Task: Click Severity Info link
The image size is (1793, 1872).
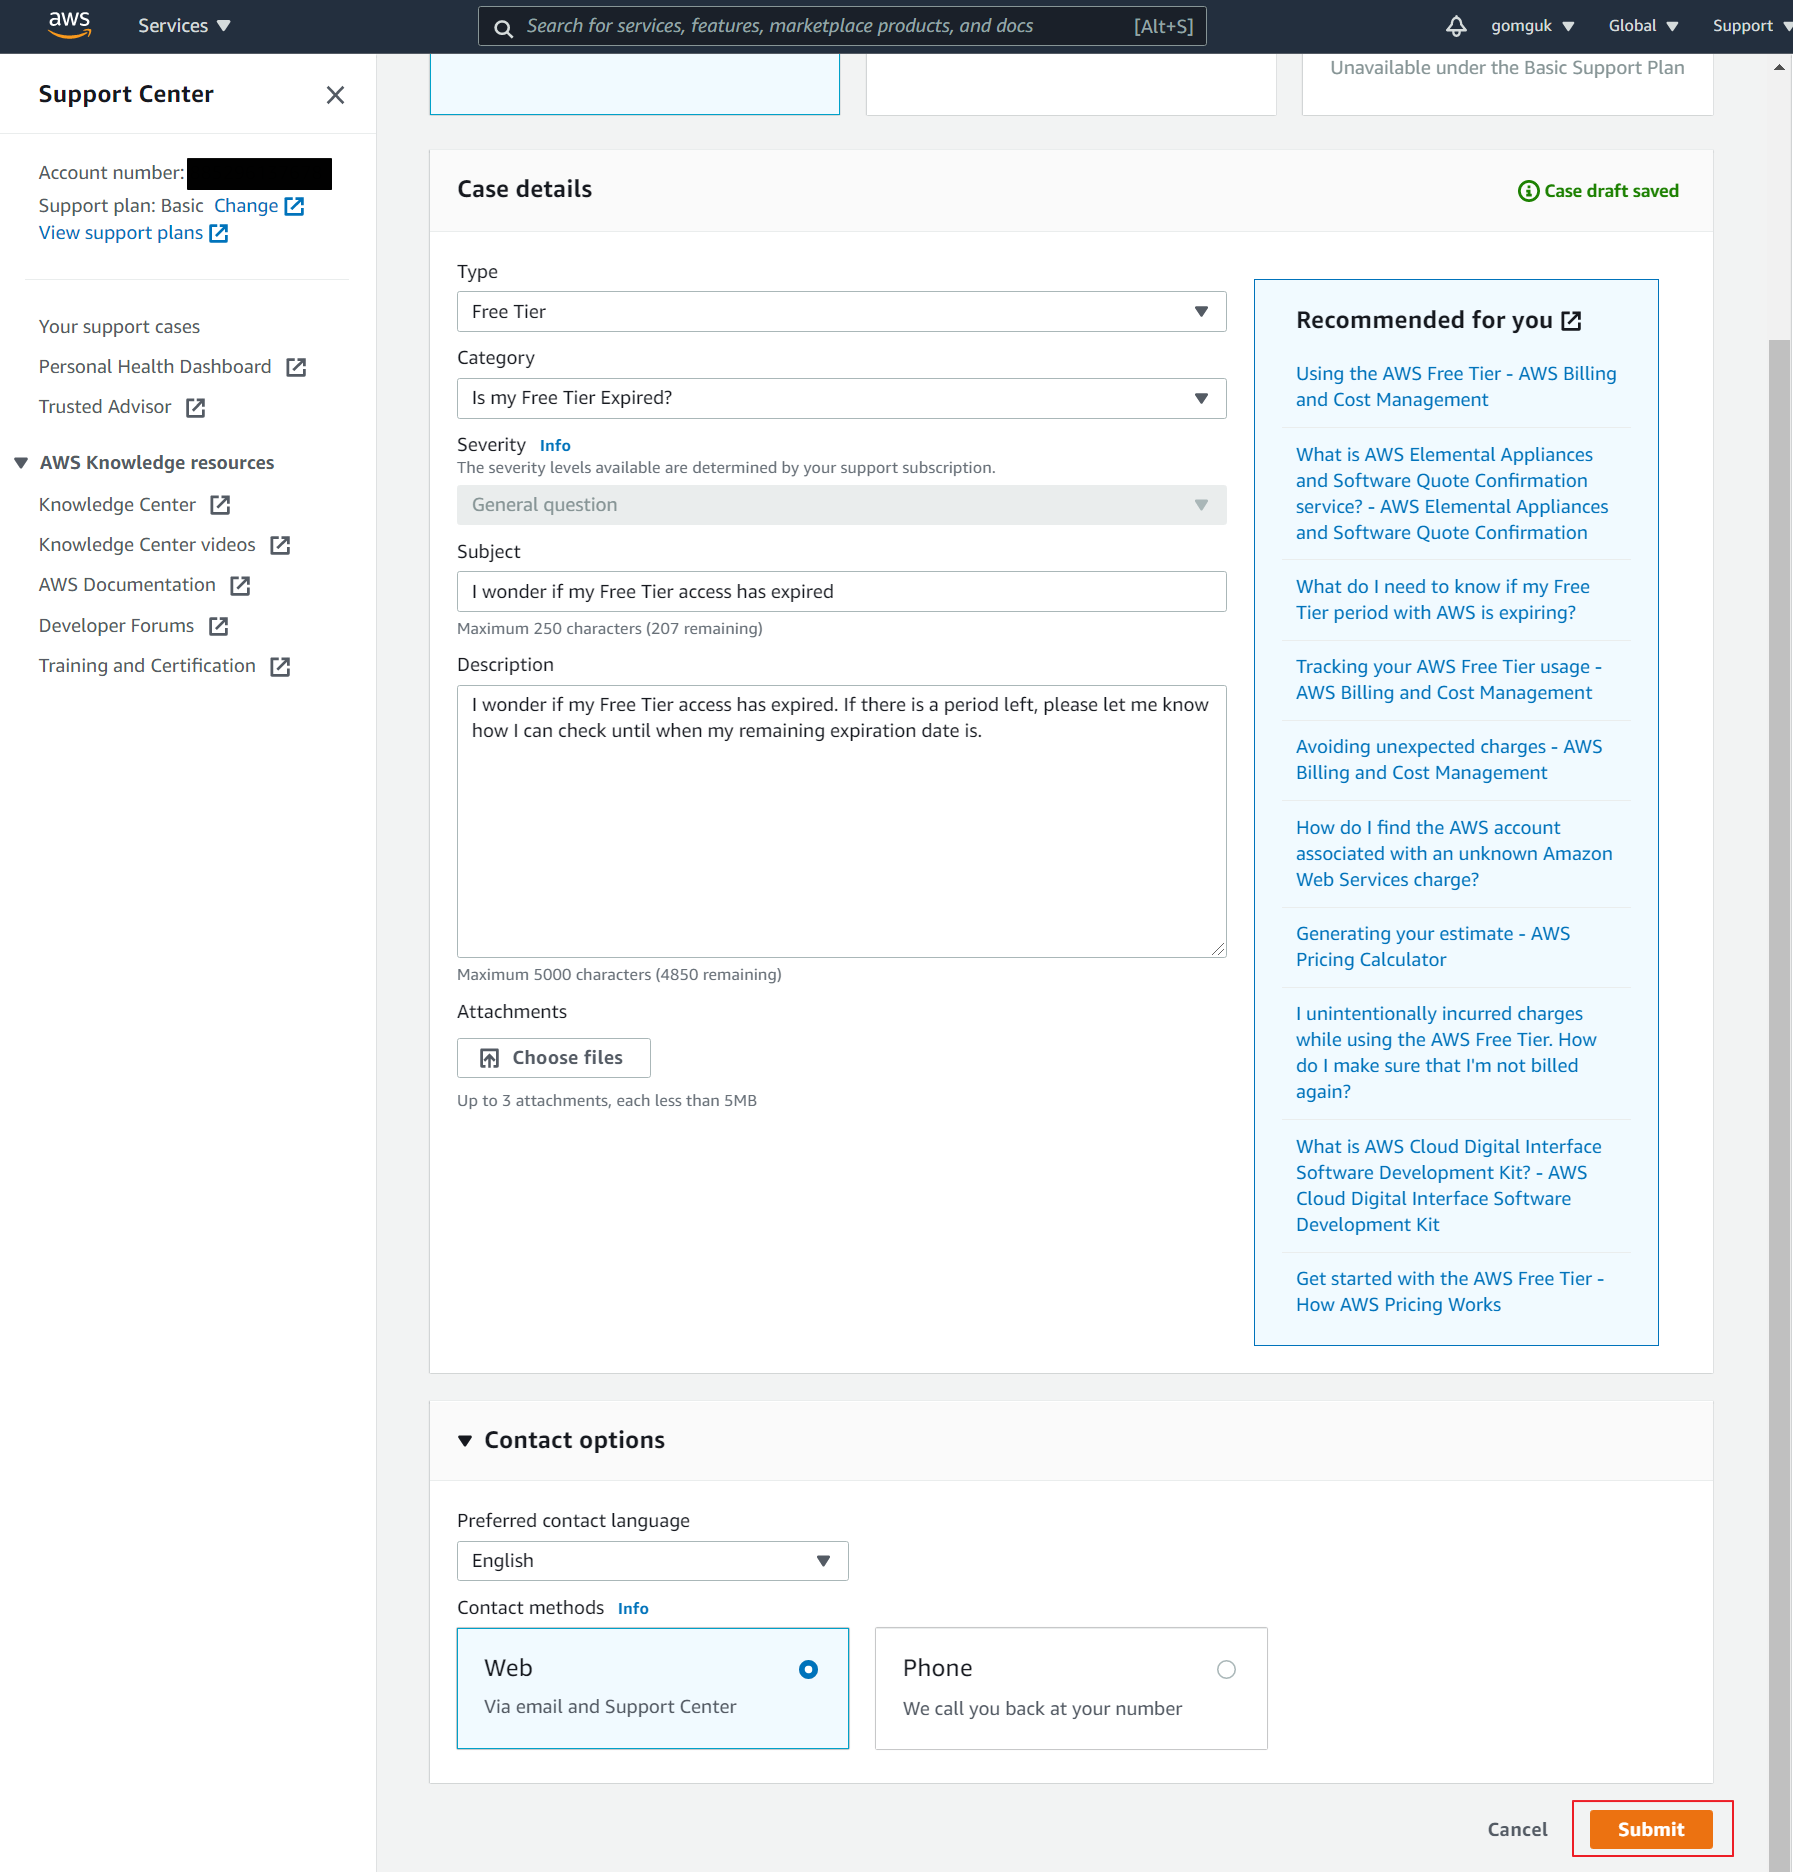Action: click(555, 446)
